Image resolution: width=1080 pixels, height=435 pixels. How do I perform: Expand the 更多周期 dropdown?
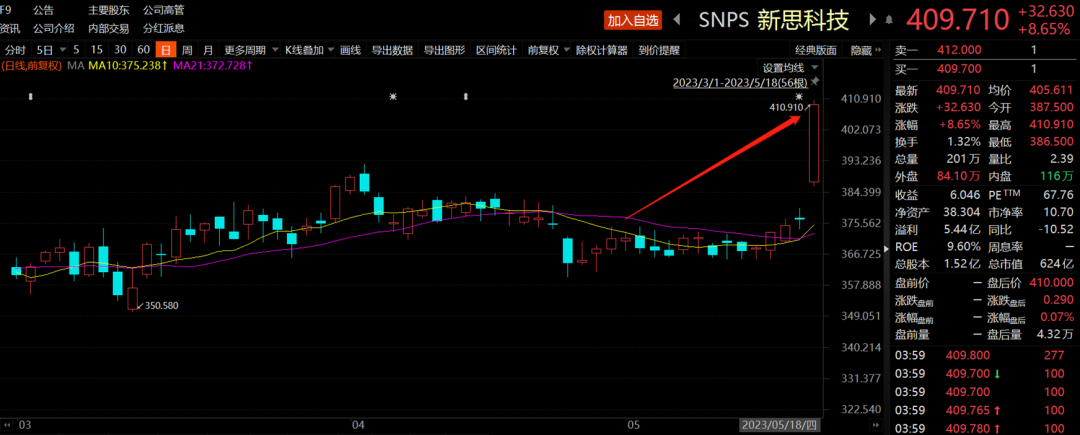(251, 50)
